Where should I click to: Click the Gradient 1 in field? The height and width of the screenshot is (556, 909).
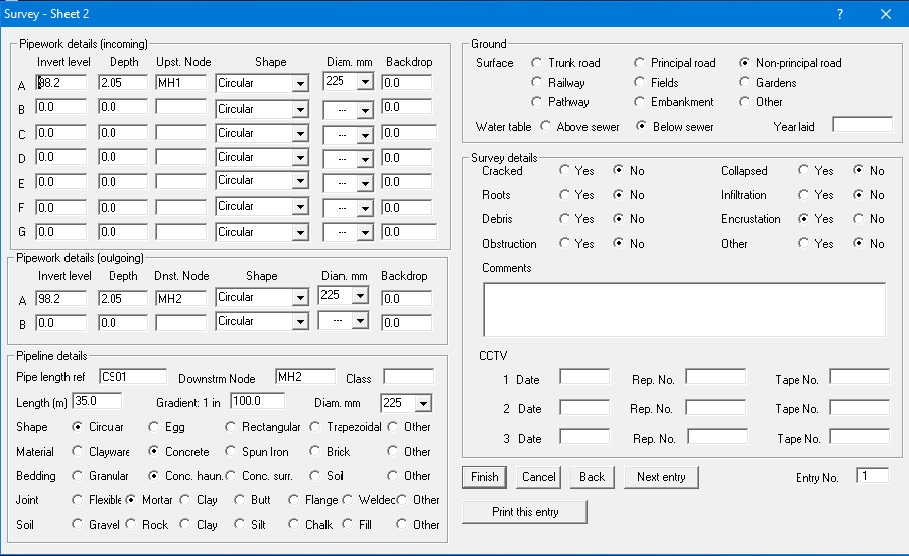click(257, 401)
